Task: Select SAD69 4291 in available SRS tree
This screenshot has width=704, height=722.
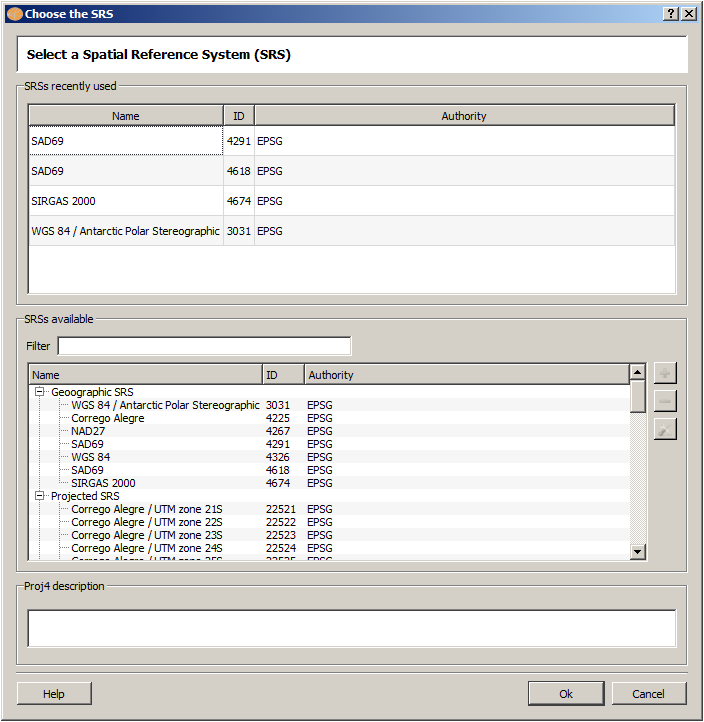Action: point(87,444)
